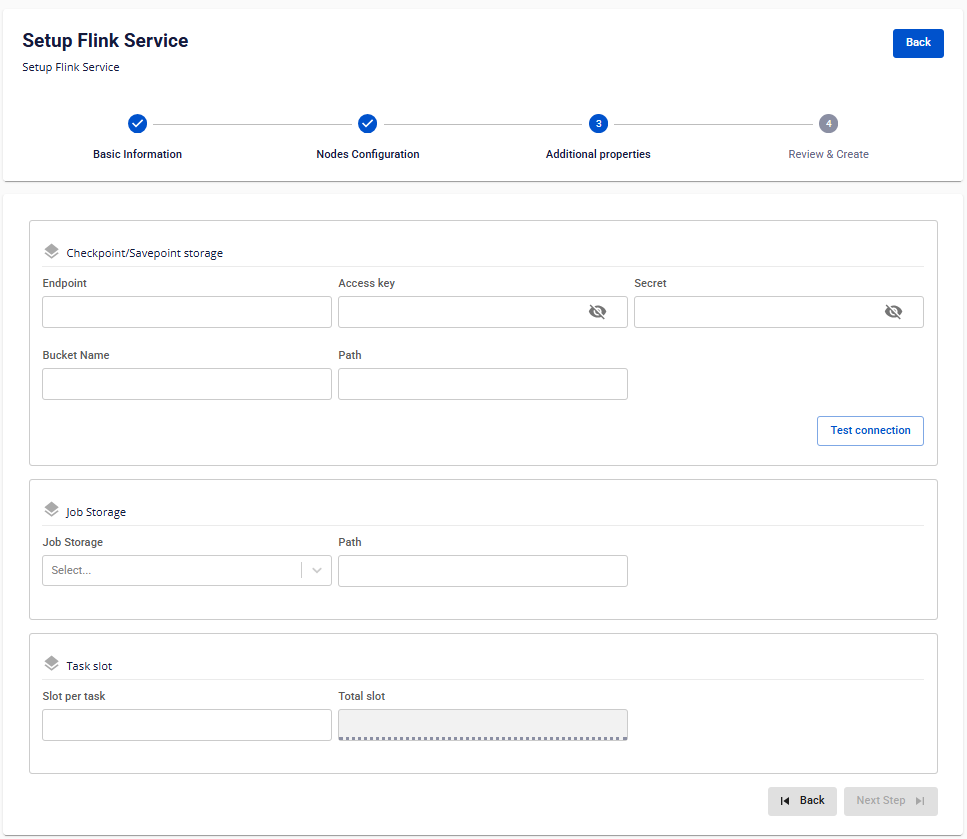This screenshot has height=839, width=967.
Task: Click the Access key field label
Action: (366, 283)
